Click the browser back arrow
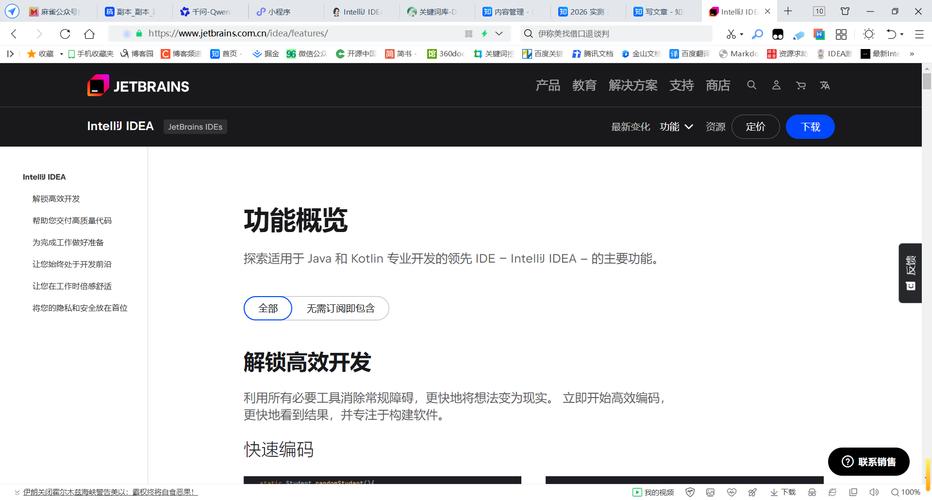Screen dimensions: 932x500 tap(14, 34)
